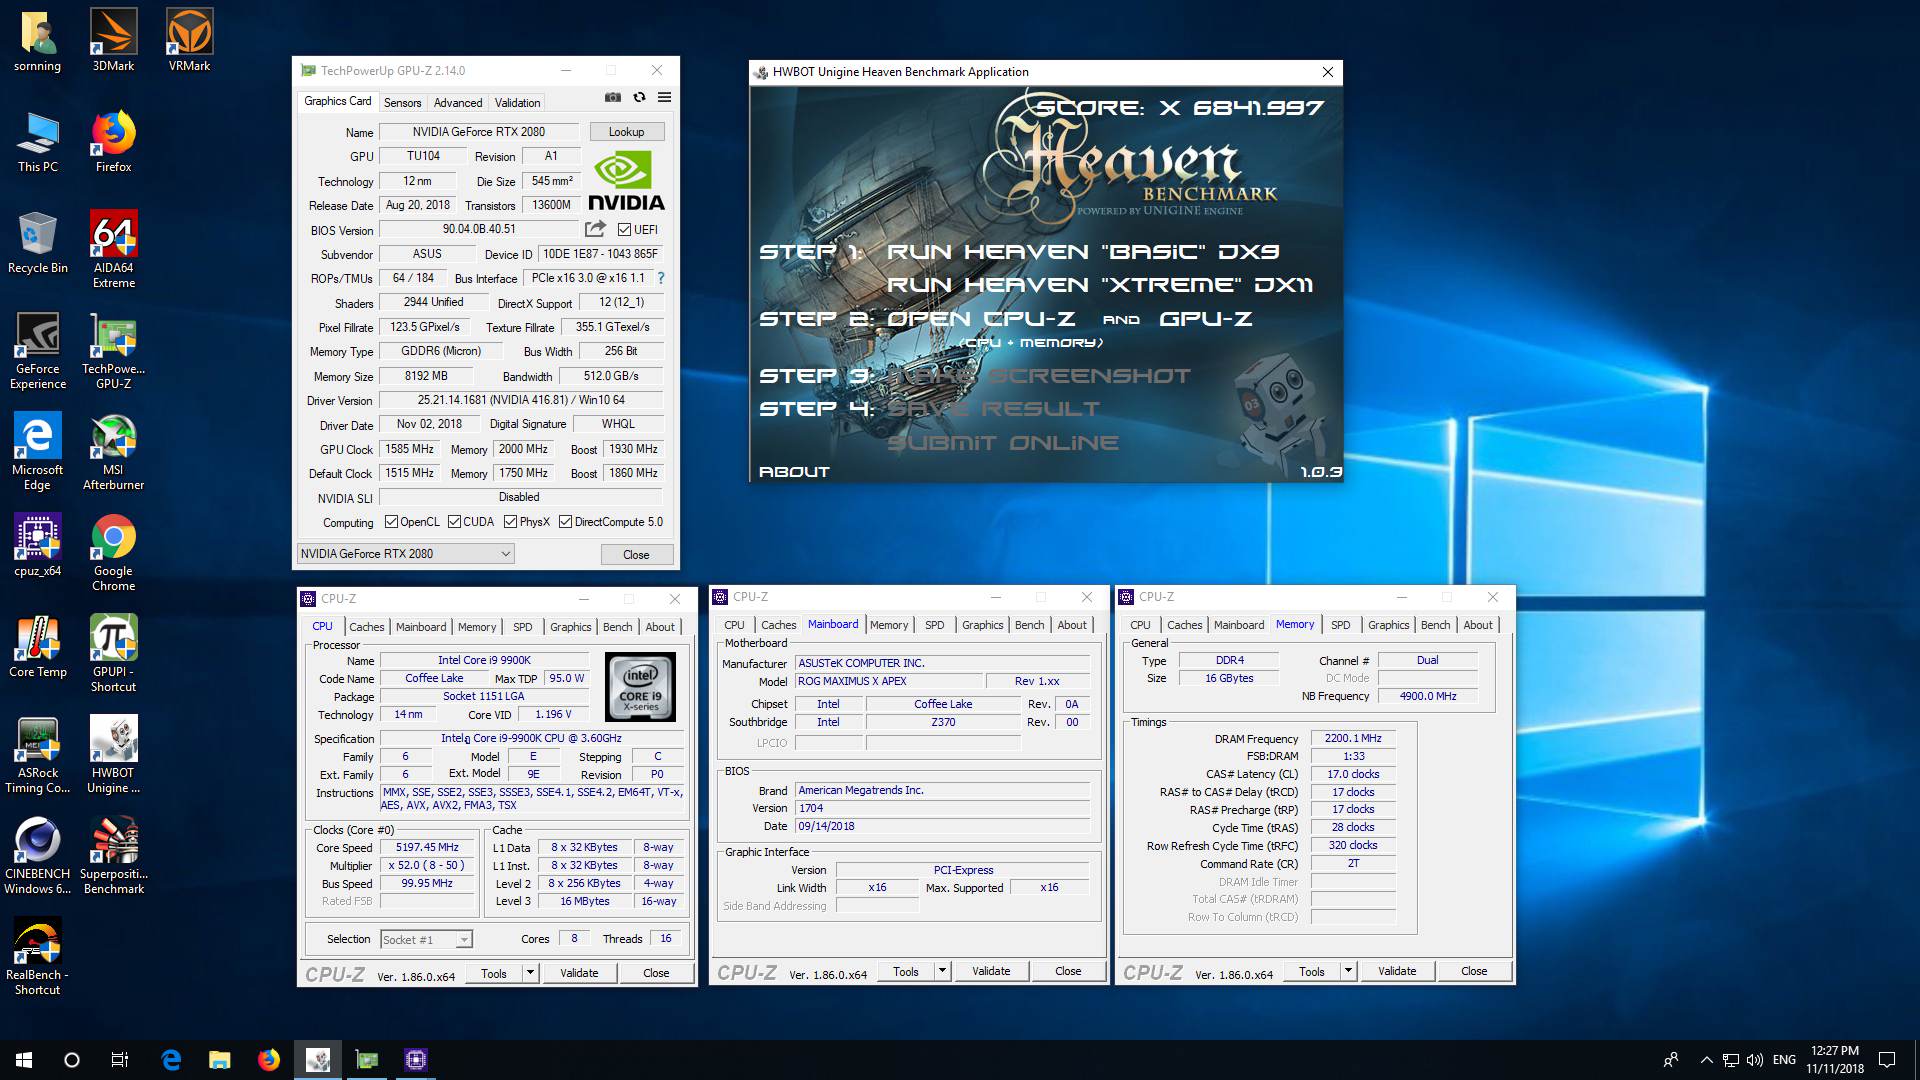This screenshot has width=1920, height=1080.
Task: Select the MSI Afterburner desktop icon
Action: point(113,452)
